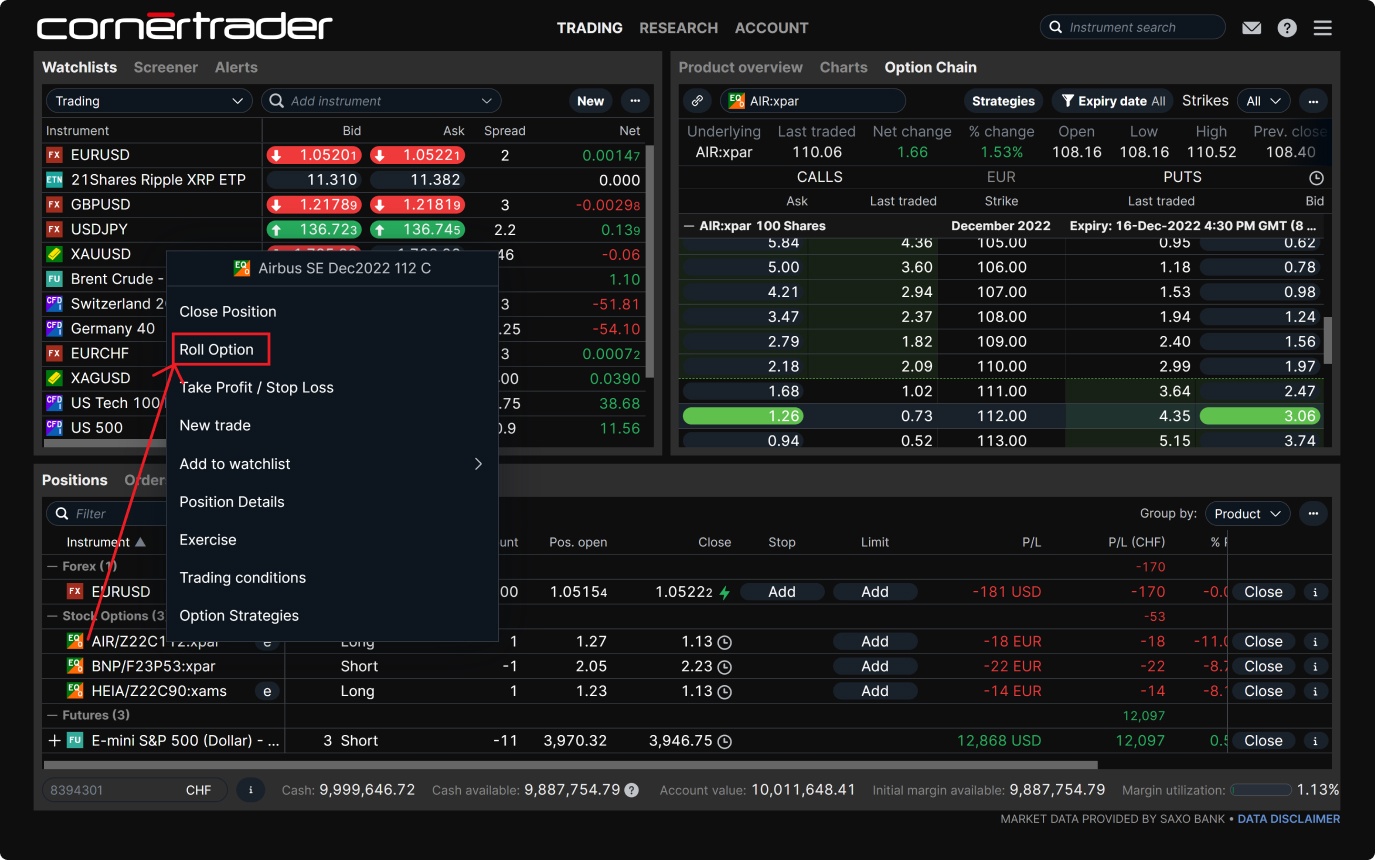Collapse the AIR:xpar 100 Shares expiry

[689, 226]
